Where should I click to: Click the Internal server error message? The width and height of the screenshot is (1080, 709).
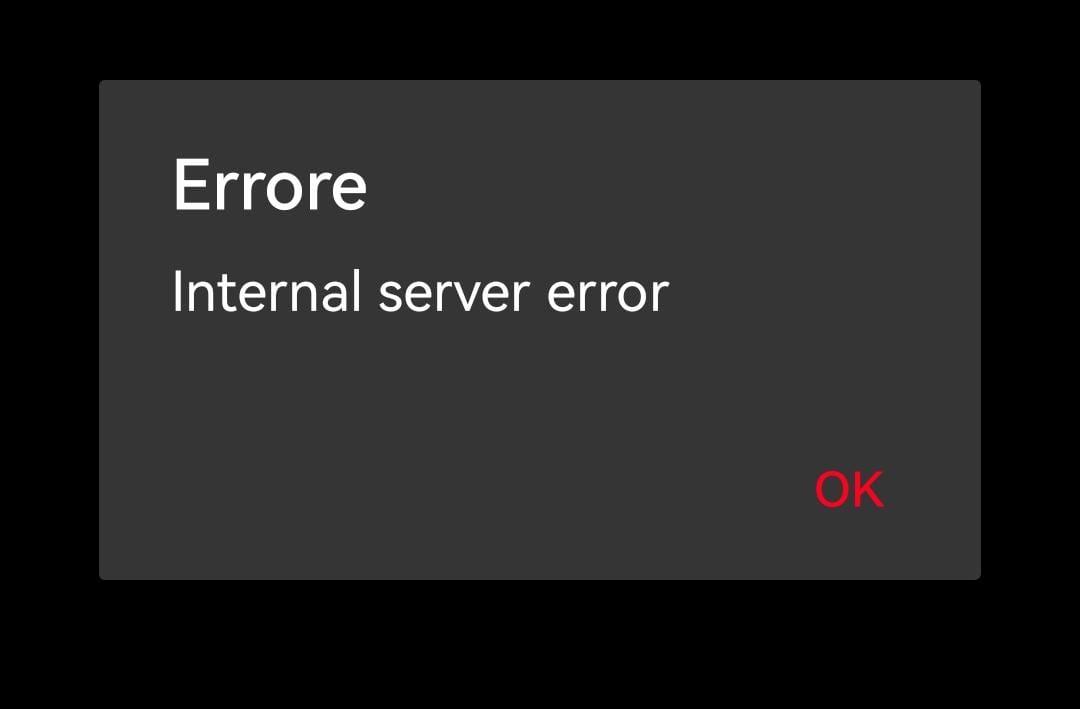(420, 291)
